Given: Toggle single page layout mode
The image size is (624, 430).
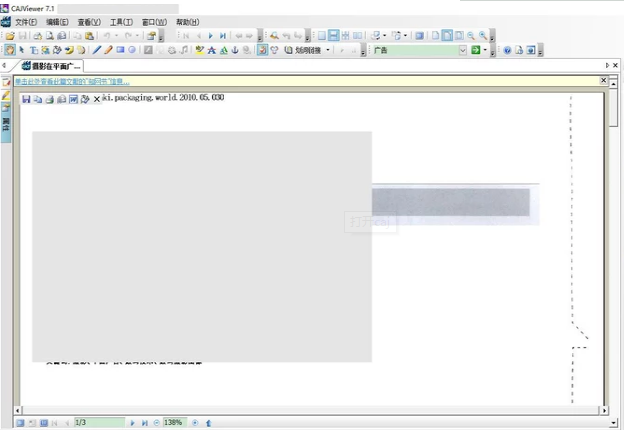Looking at the screenshot, I should [x=321, y=36].
